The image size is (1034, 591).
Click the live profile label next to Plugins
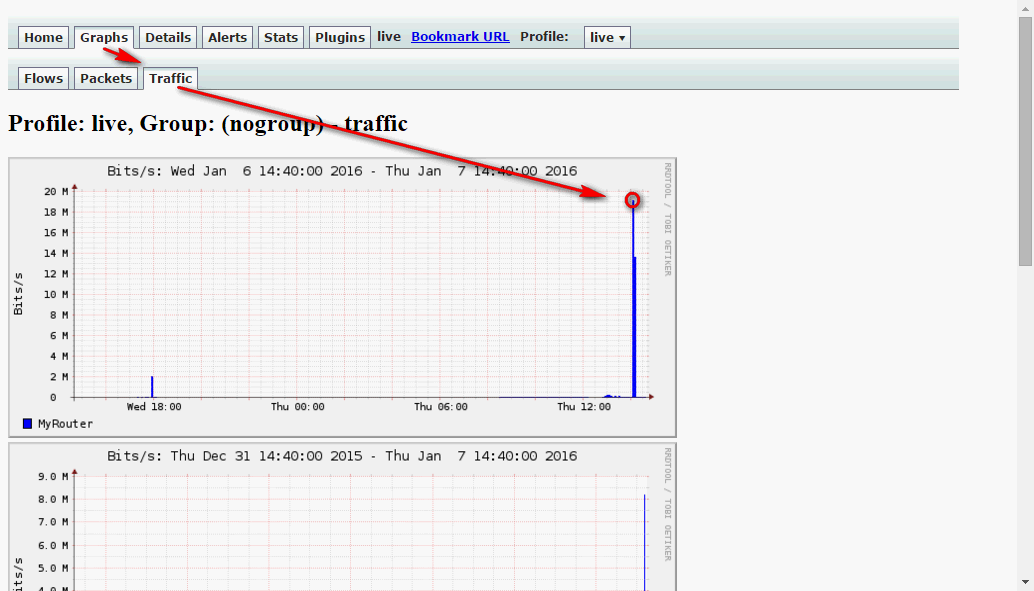389,37
